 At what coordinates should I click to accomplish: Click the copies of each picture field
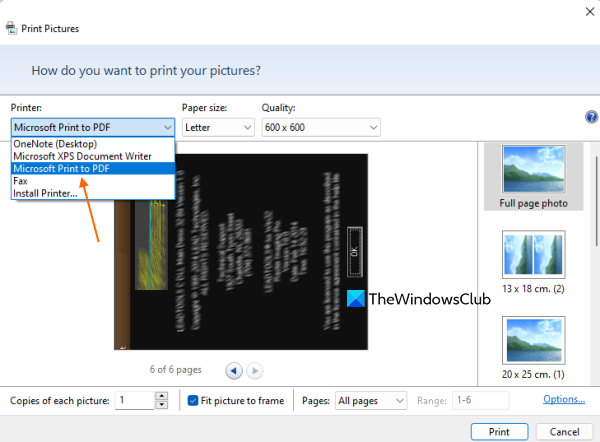[135, 400]
